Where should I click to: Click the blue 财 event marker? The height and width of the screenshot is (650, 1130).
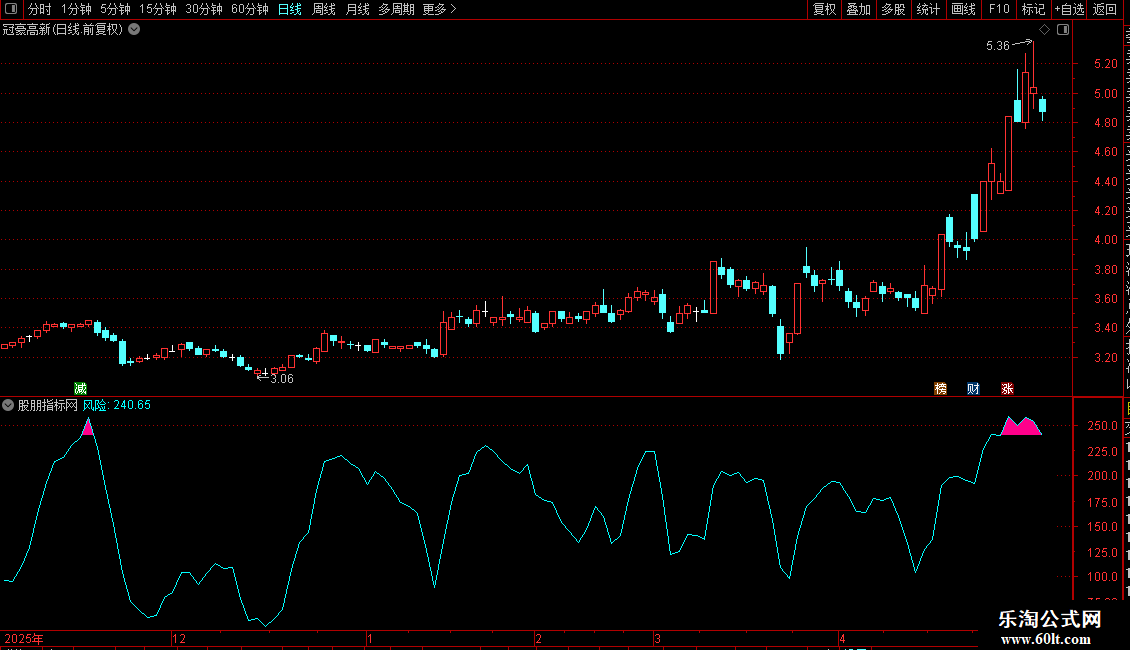974,388
